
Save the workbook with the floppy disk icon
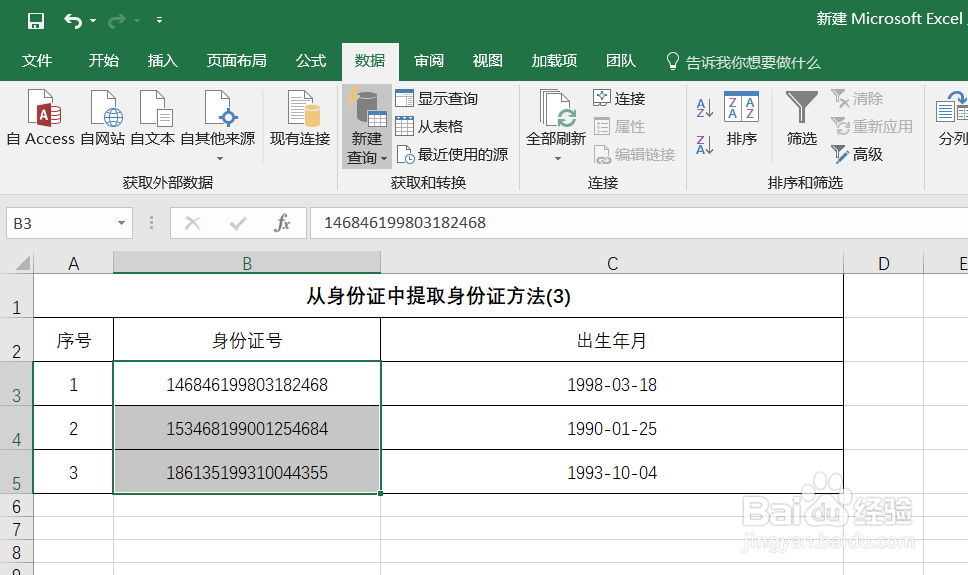point(36,21)
